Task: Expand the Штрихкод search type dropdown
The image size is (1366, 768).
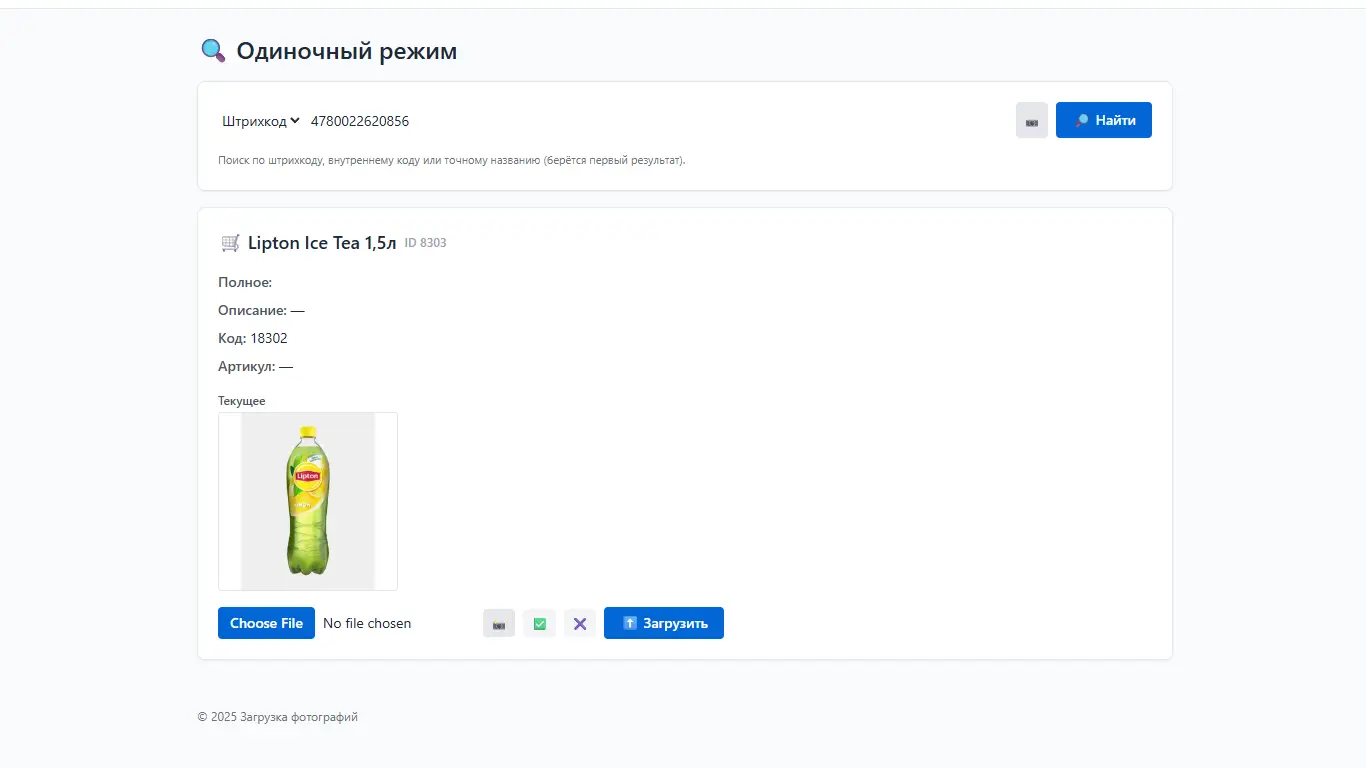Action: (x=261, y=121)
